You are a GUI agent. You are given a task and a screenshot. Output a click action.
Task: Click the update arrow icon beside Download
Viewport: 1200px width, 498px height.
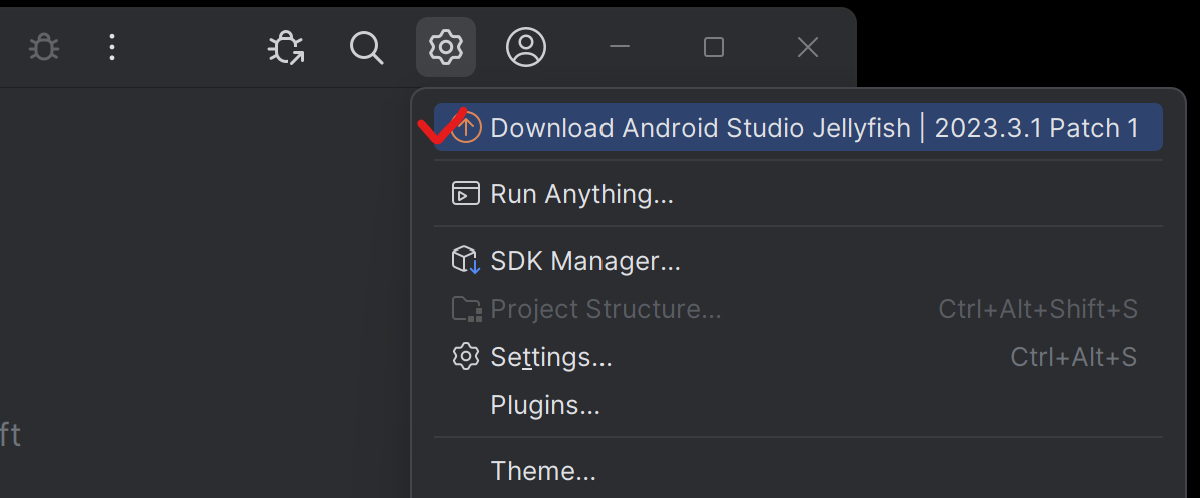coord(466,127)
